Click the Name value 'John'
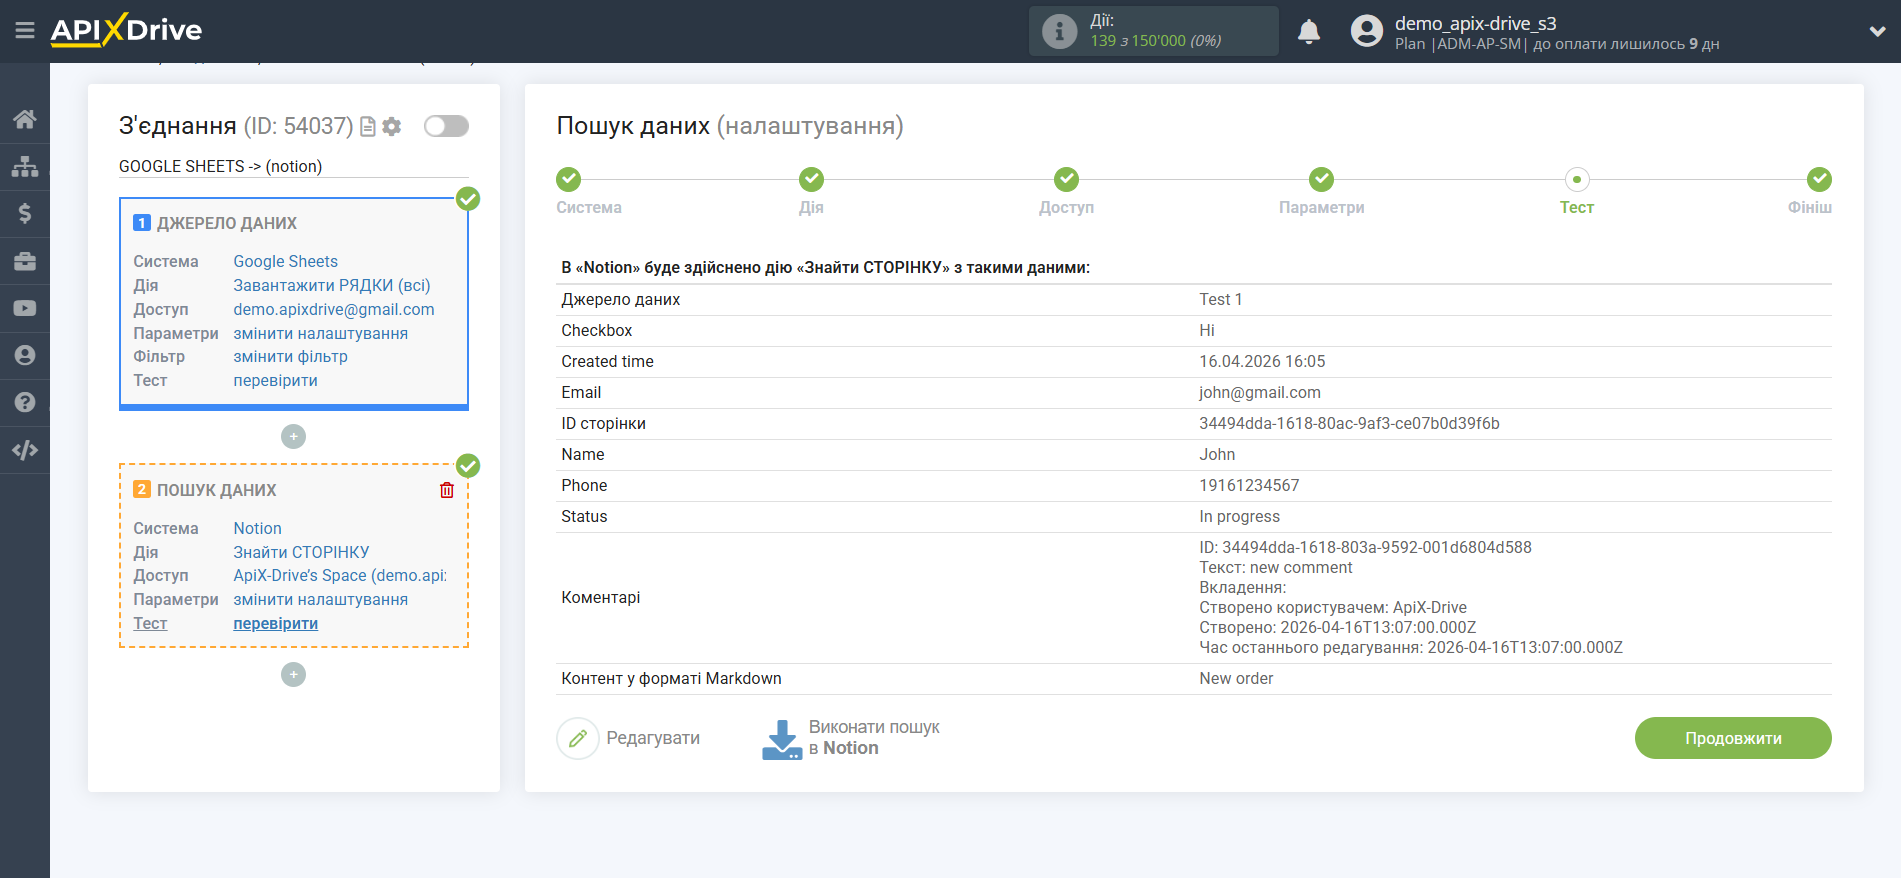This screenshot has height=878, width=1901. click(x=1217, y=454)
